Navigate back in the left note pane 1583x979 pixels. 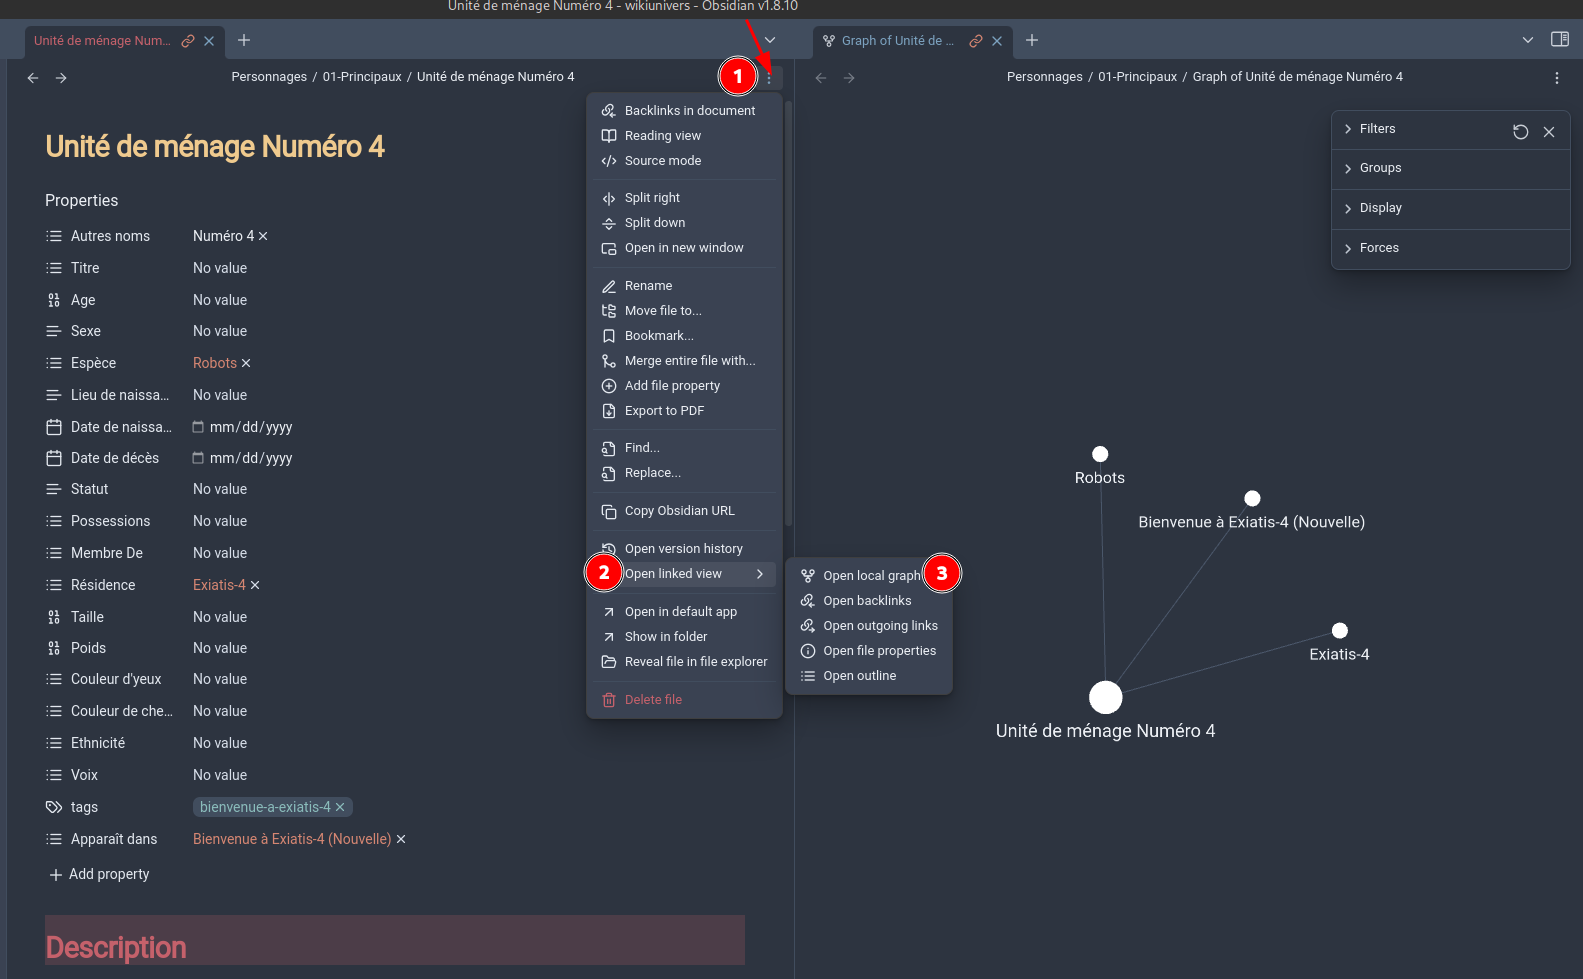33,78
